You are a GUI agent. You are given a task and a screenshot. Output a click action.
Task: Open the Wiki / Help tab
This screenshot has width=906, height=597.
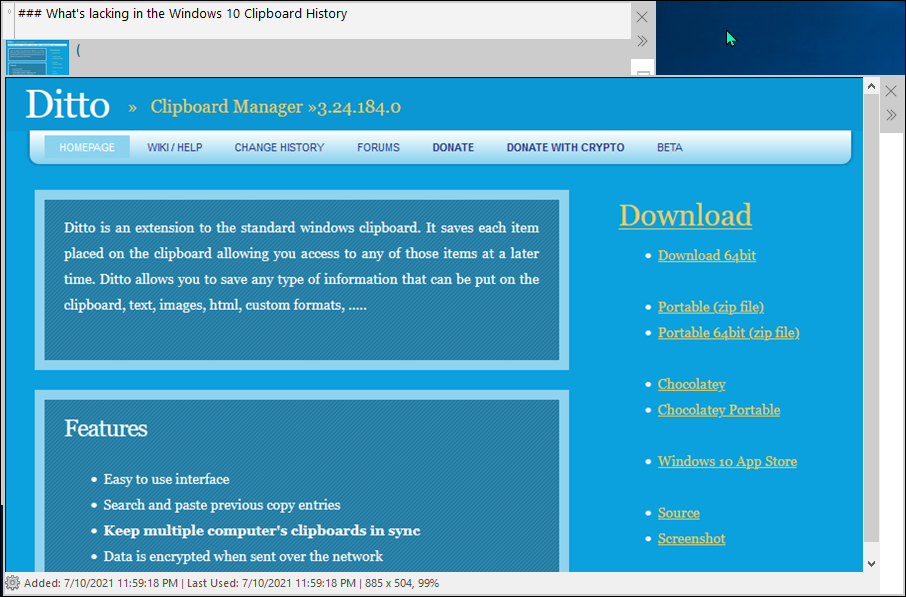(174, 147)
